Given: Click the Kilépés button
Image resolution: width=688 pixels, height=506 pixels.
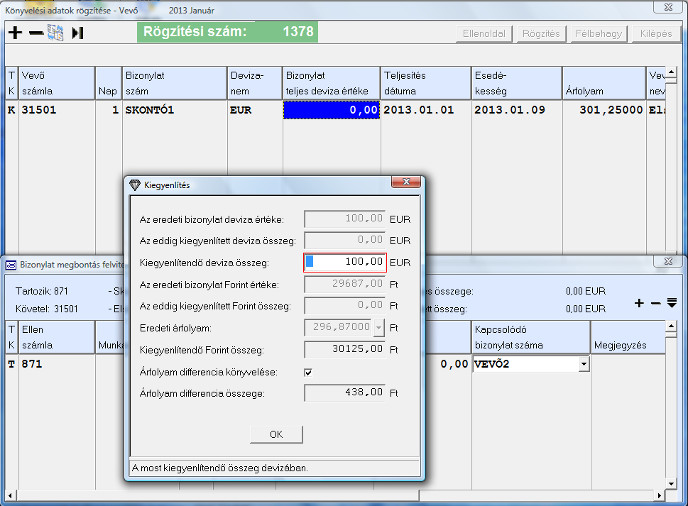Looking at the screenshot, I should tap(655, 33).
